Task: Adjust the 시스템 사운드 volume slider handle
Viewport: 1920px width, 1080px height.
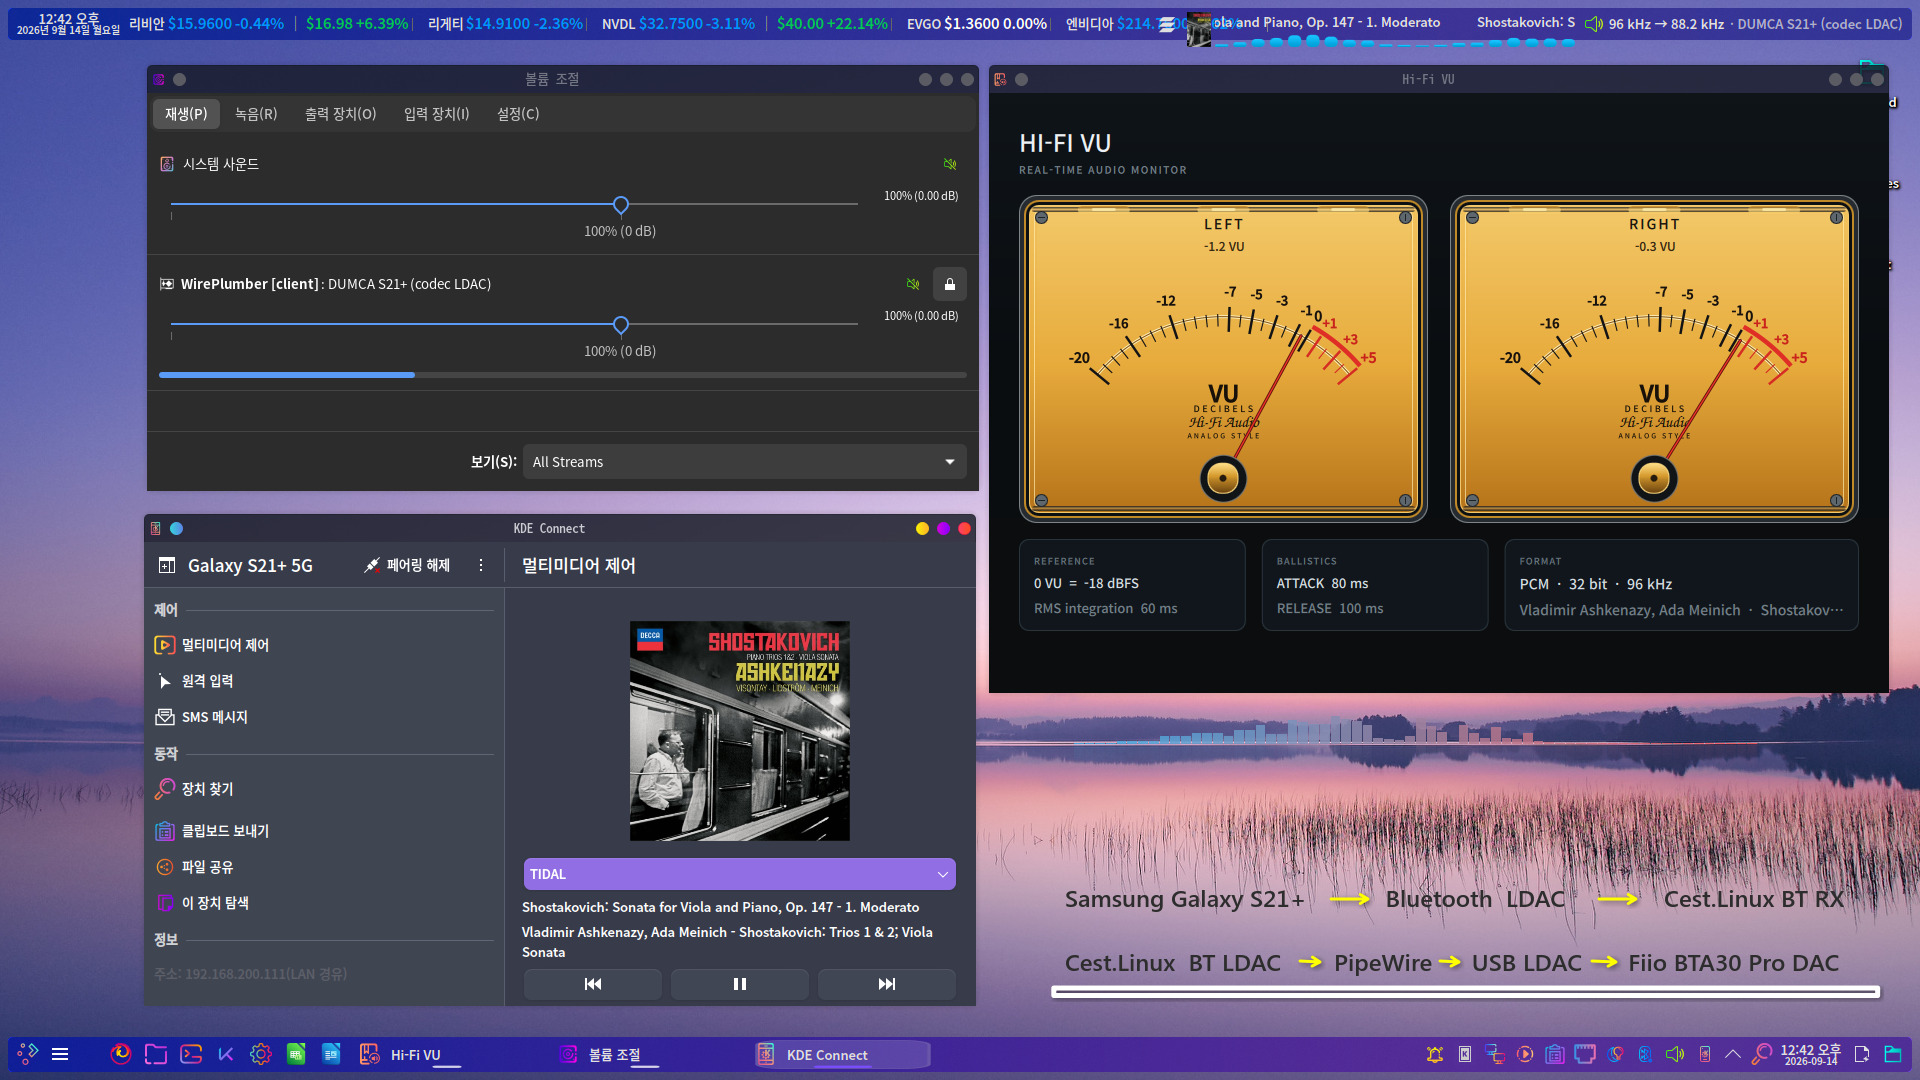Action: pyautogui.click(x=621, y=205)
